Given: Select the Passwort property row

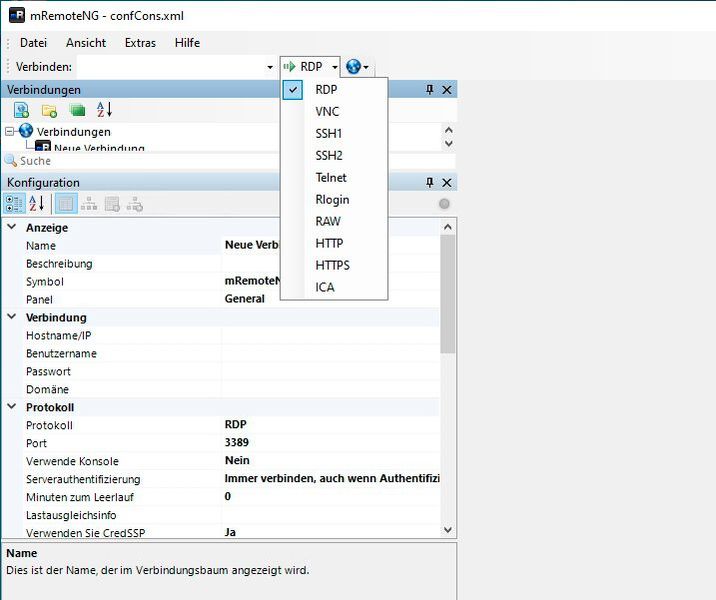Looking at the screenshot, I should click(232, 371).
